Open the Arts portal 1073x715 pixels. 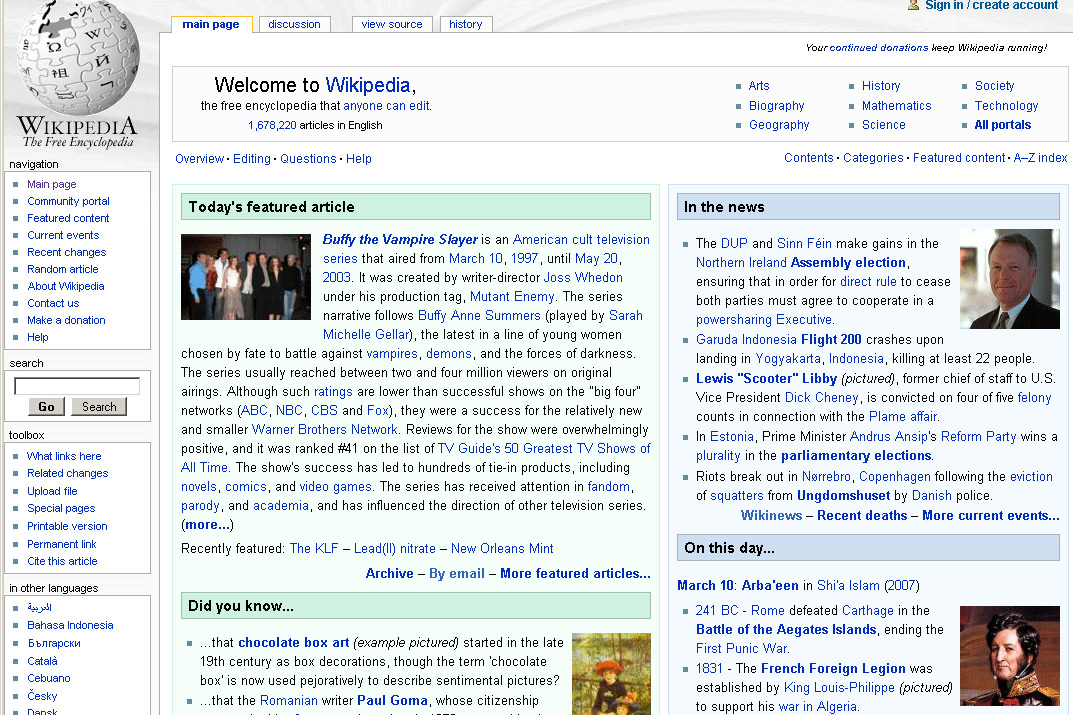click(759, 86)
